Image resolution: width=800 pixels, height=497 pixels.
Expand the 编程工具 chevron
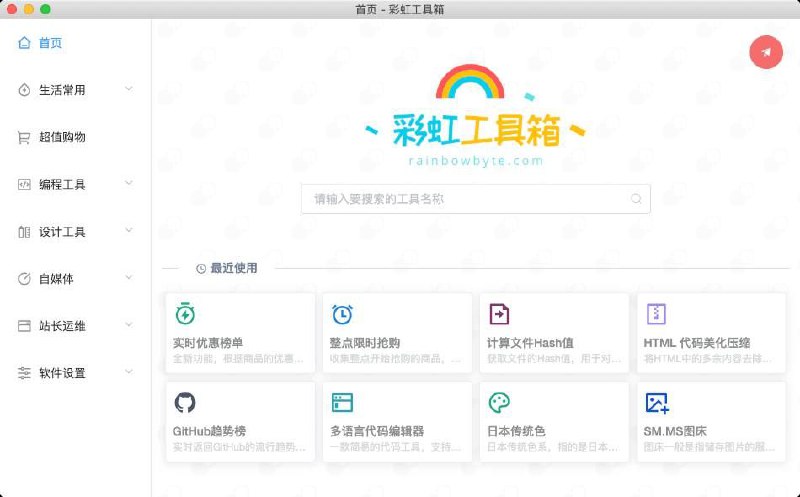coord(129,183)
